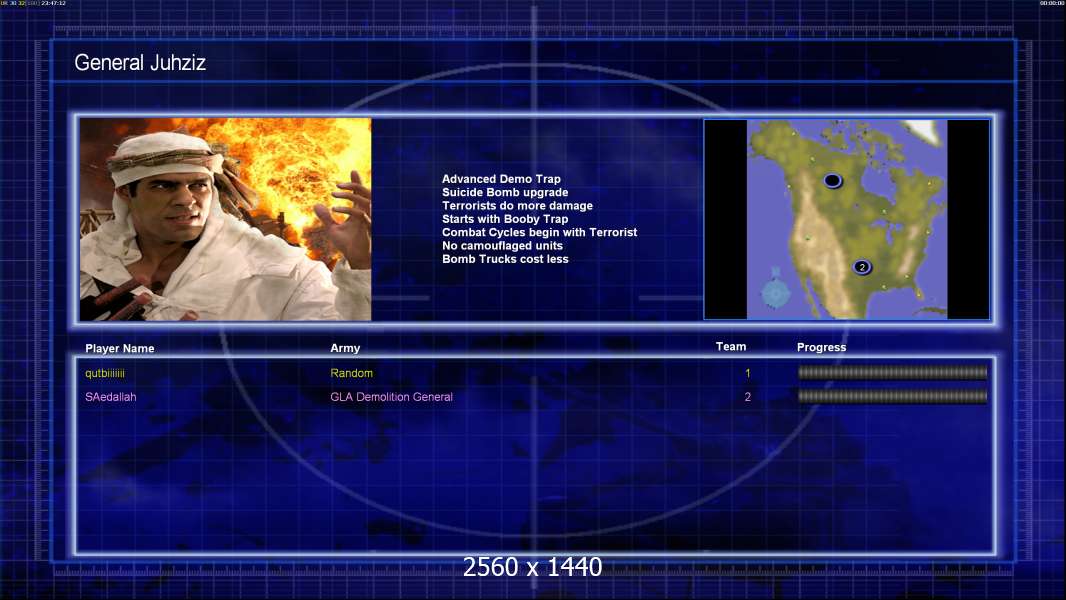Select the Progress column header
The image size is (1066, 600).
point(821,347)
